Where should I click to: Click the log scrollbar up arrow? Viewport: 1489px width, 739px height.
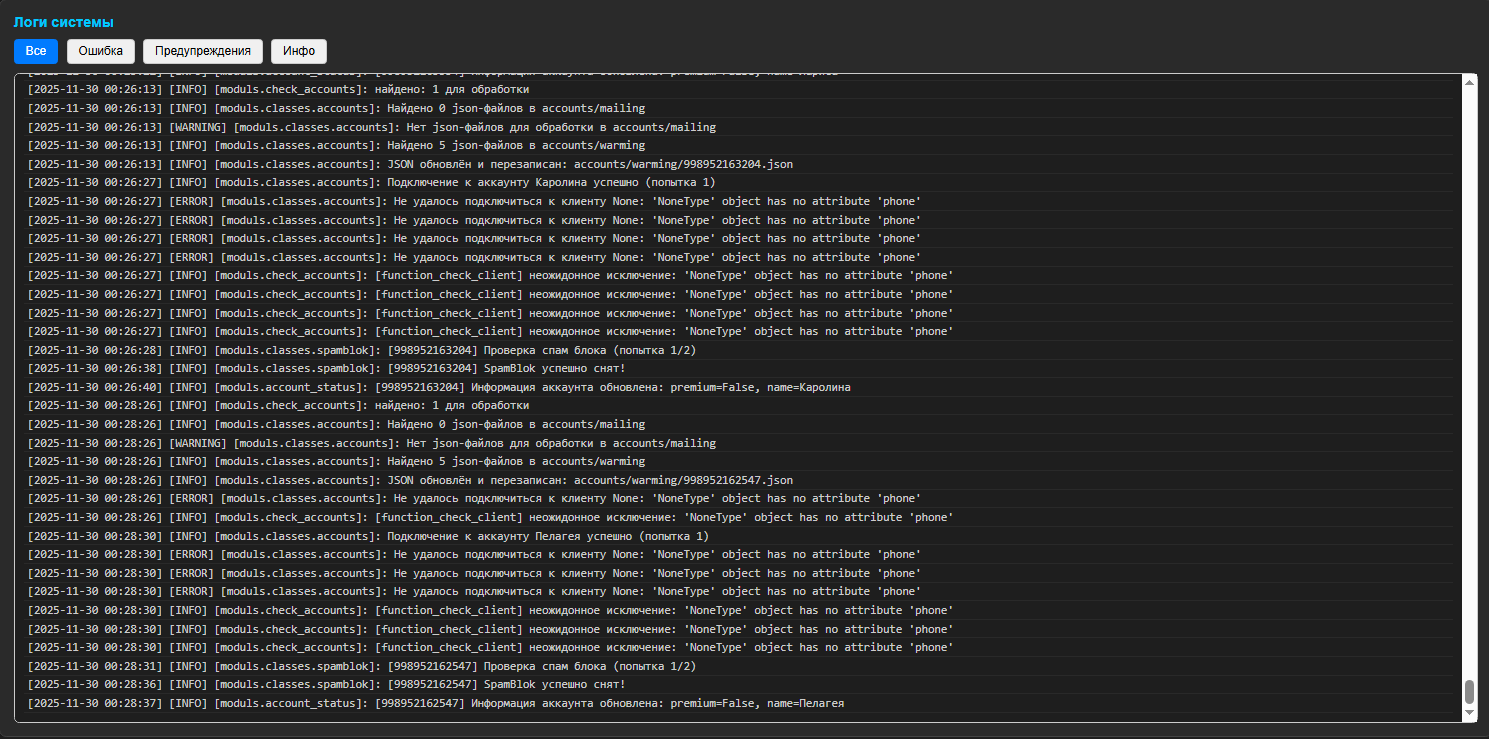[1469, 82]
